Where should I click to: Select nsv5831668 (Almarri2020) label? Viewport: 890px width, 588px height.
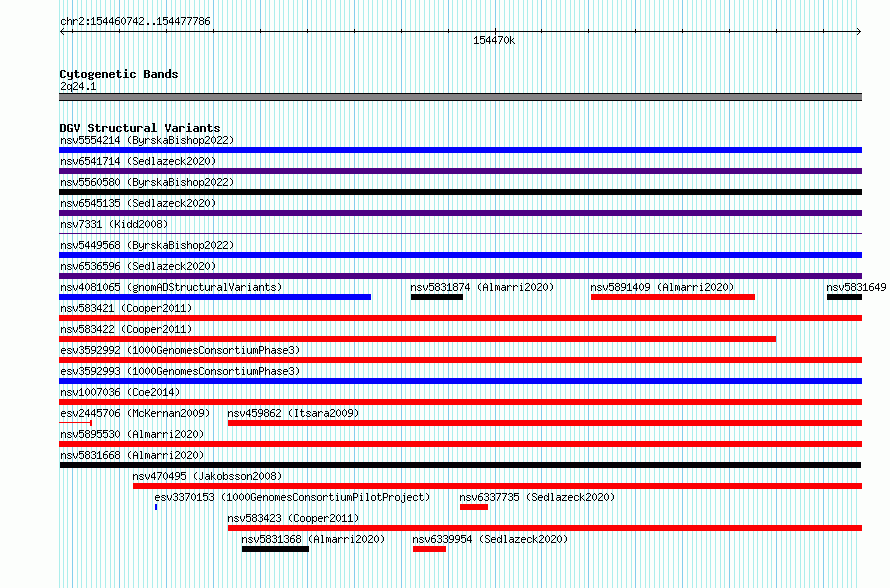click(x=132, y=455)
